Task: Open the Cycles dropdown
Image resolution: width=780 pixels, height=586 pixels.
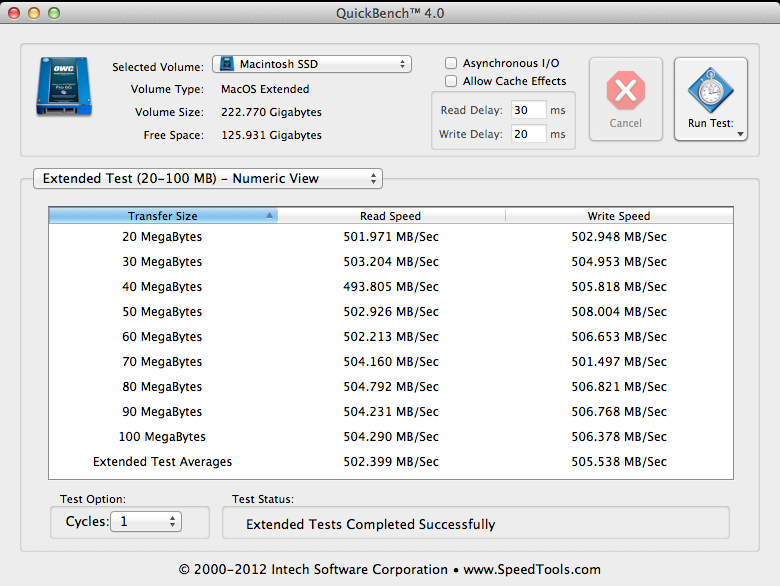Action: pyautogui.click(x=146, y=521)
